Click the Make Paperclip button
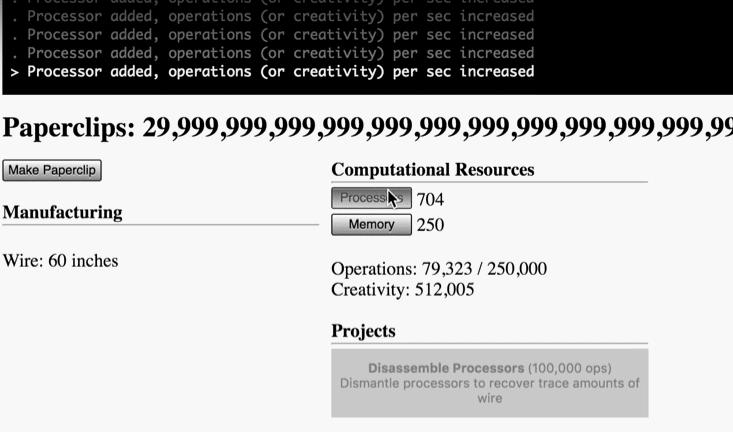The height and width of the screenshot is (432, 733). pos(52,170)
